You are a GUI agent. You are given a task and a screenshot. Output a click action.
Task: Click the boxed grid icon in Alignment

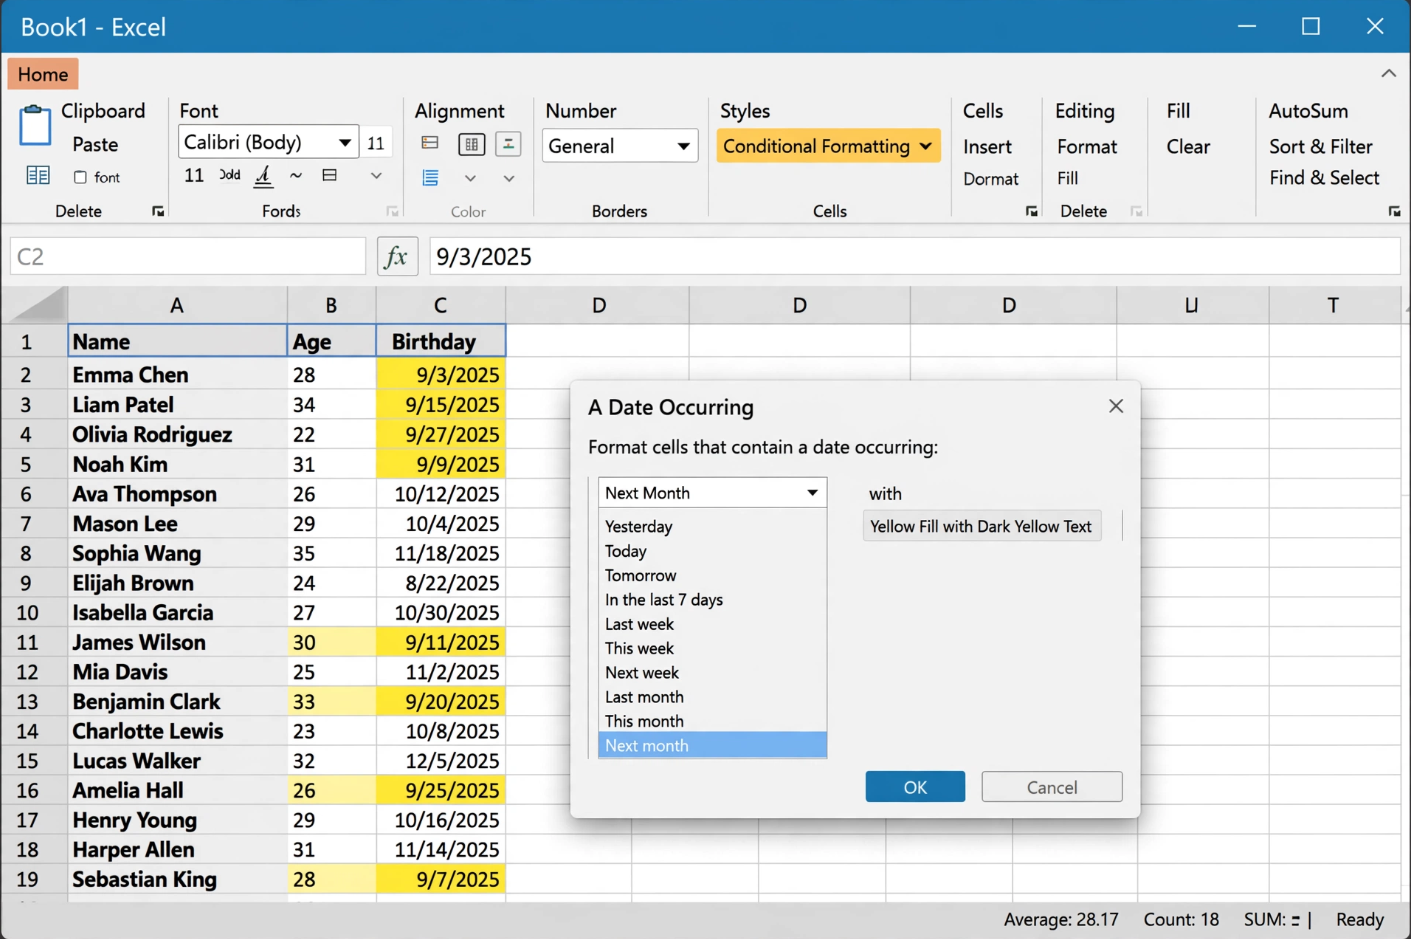(471, 144)
